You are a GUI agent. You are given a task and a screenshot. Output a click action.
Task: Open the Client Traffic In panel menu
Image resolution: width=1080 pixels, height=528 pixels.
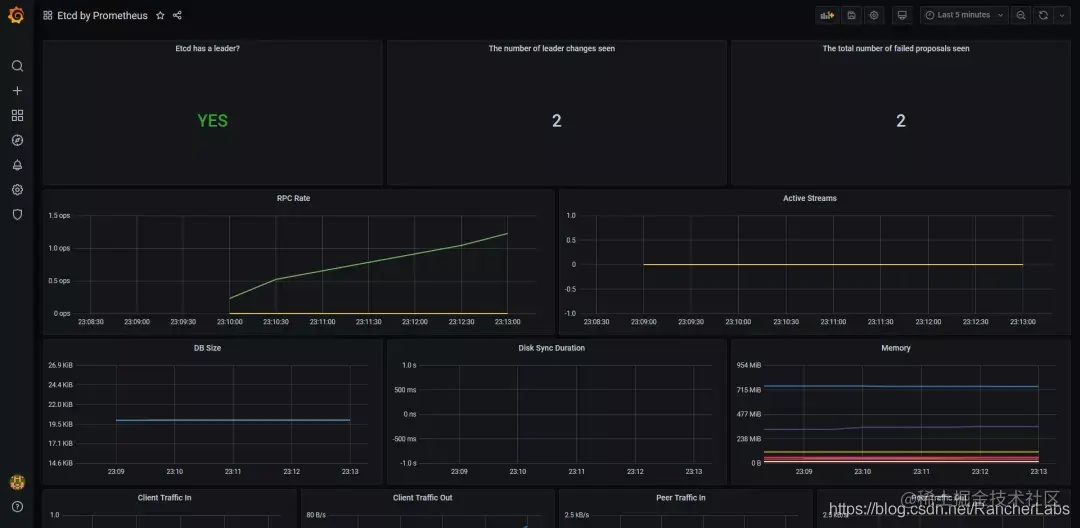pyautogui.click(x=165, y=498)
